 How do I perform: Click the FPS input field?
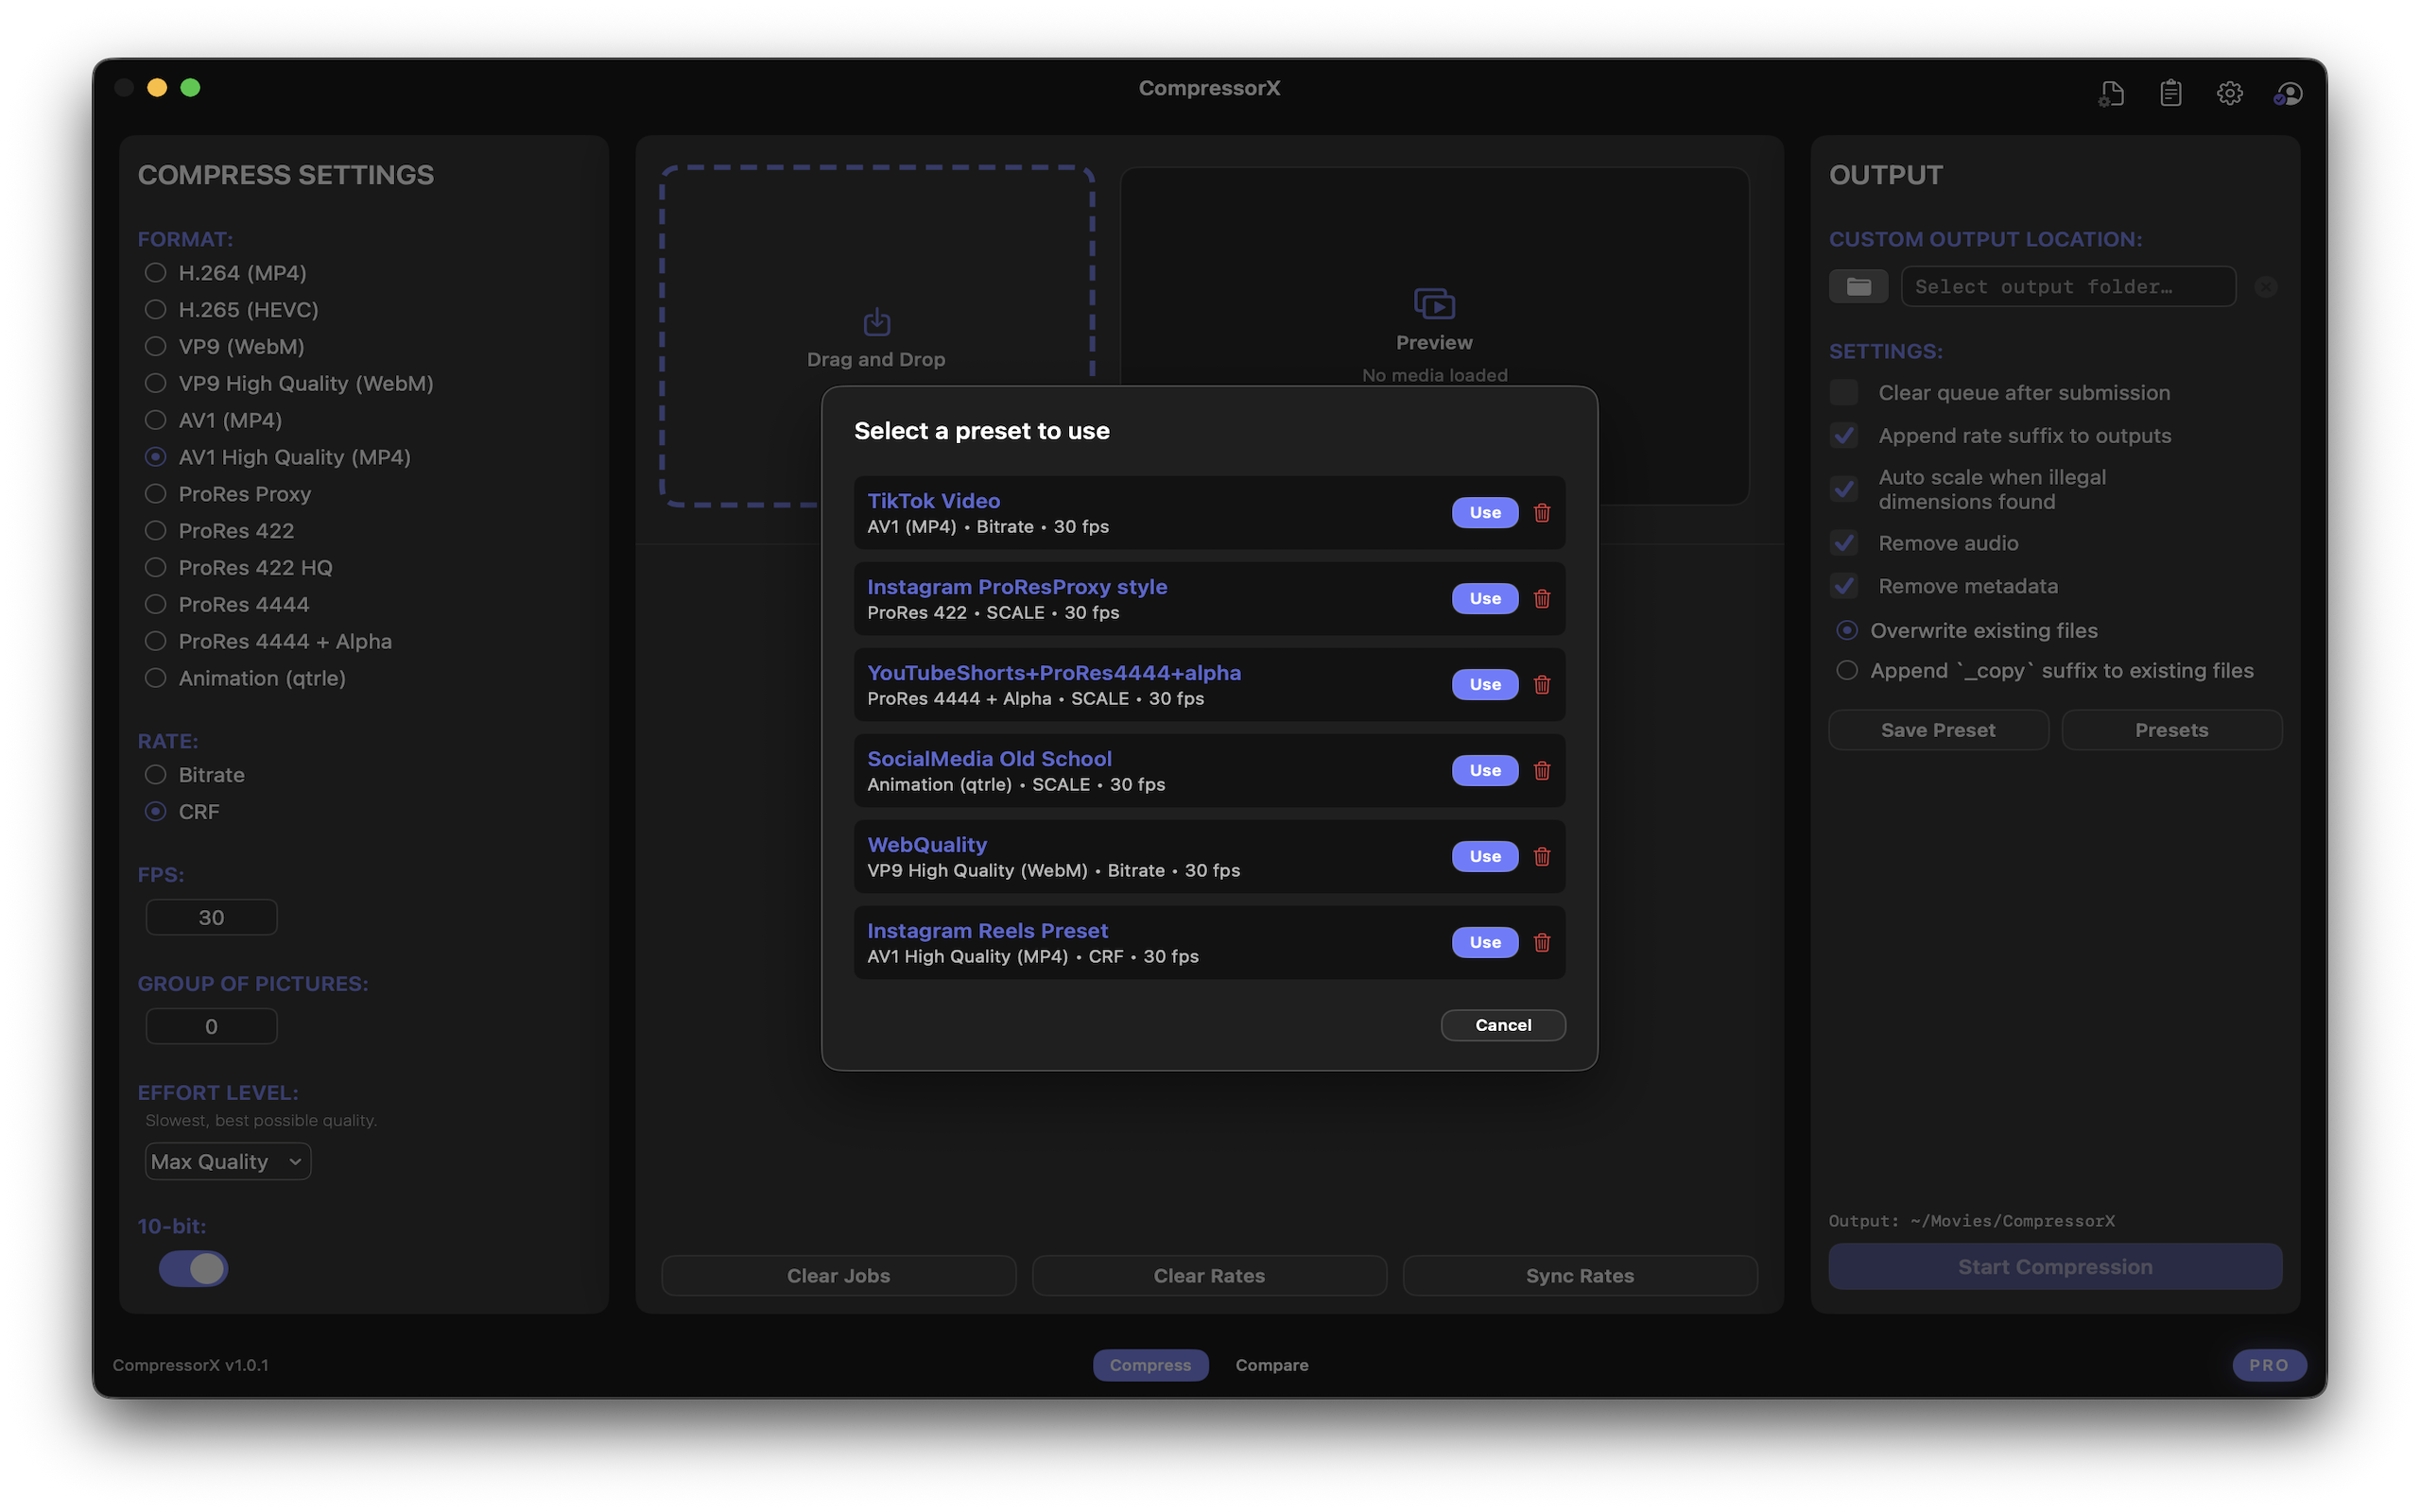211,916
